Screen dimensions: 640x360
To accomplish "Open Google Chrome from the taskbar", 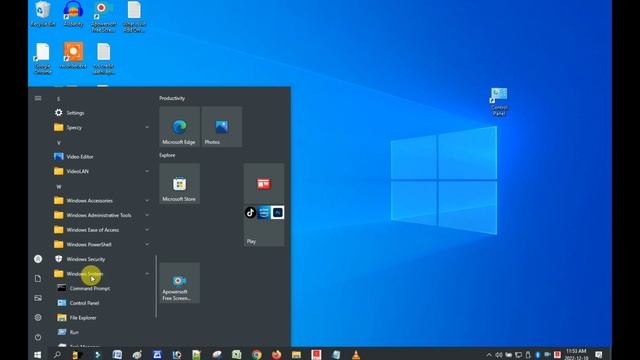I will [x=257, y=355].
